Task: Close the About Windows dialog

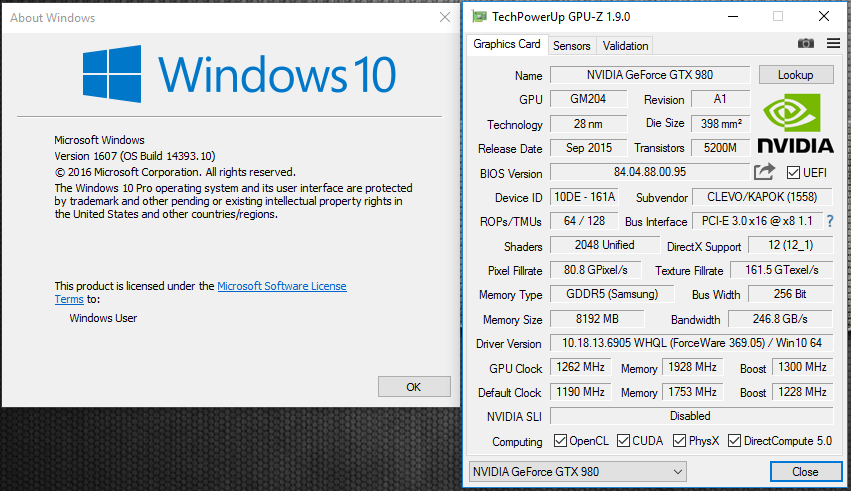Action: coord(445,17)
